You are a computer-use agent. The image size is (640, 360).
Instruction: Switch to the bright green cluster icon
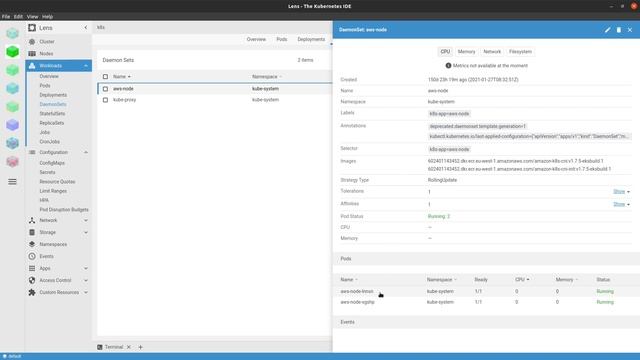tap(12, 52)
